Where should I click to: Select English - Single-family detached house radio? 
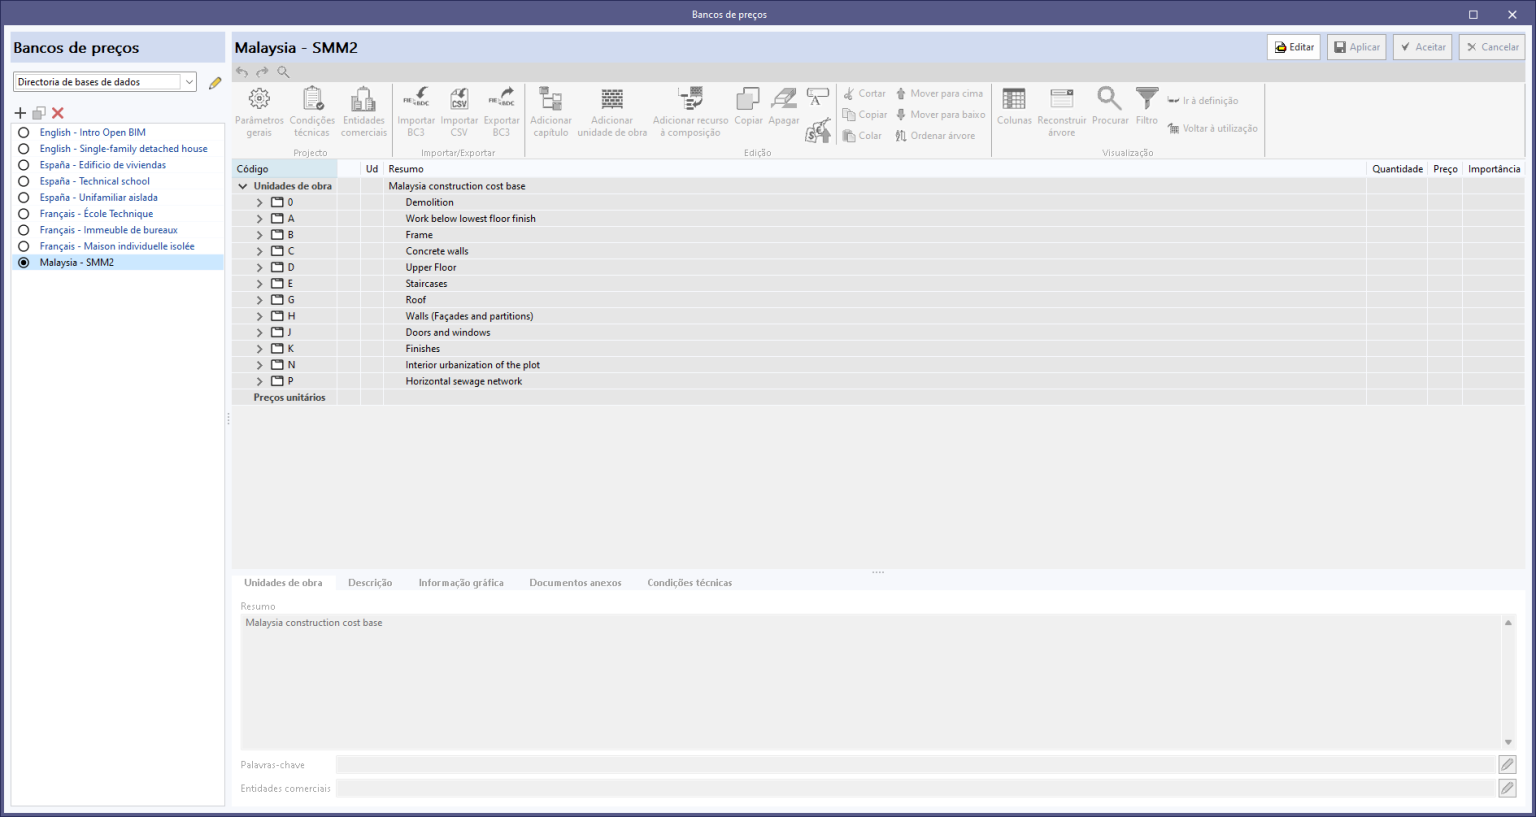coord(24,149)
